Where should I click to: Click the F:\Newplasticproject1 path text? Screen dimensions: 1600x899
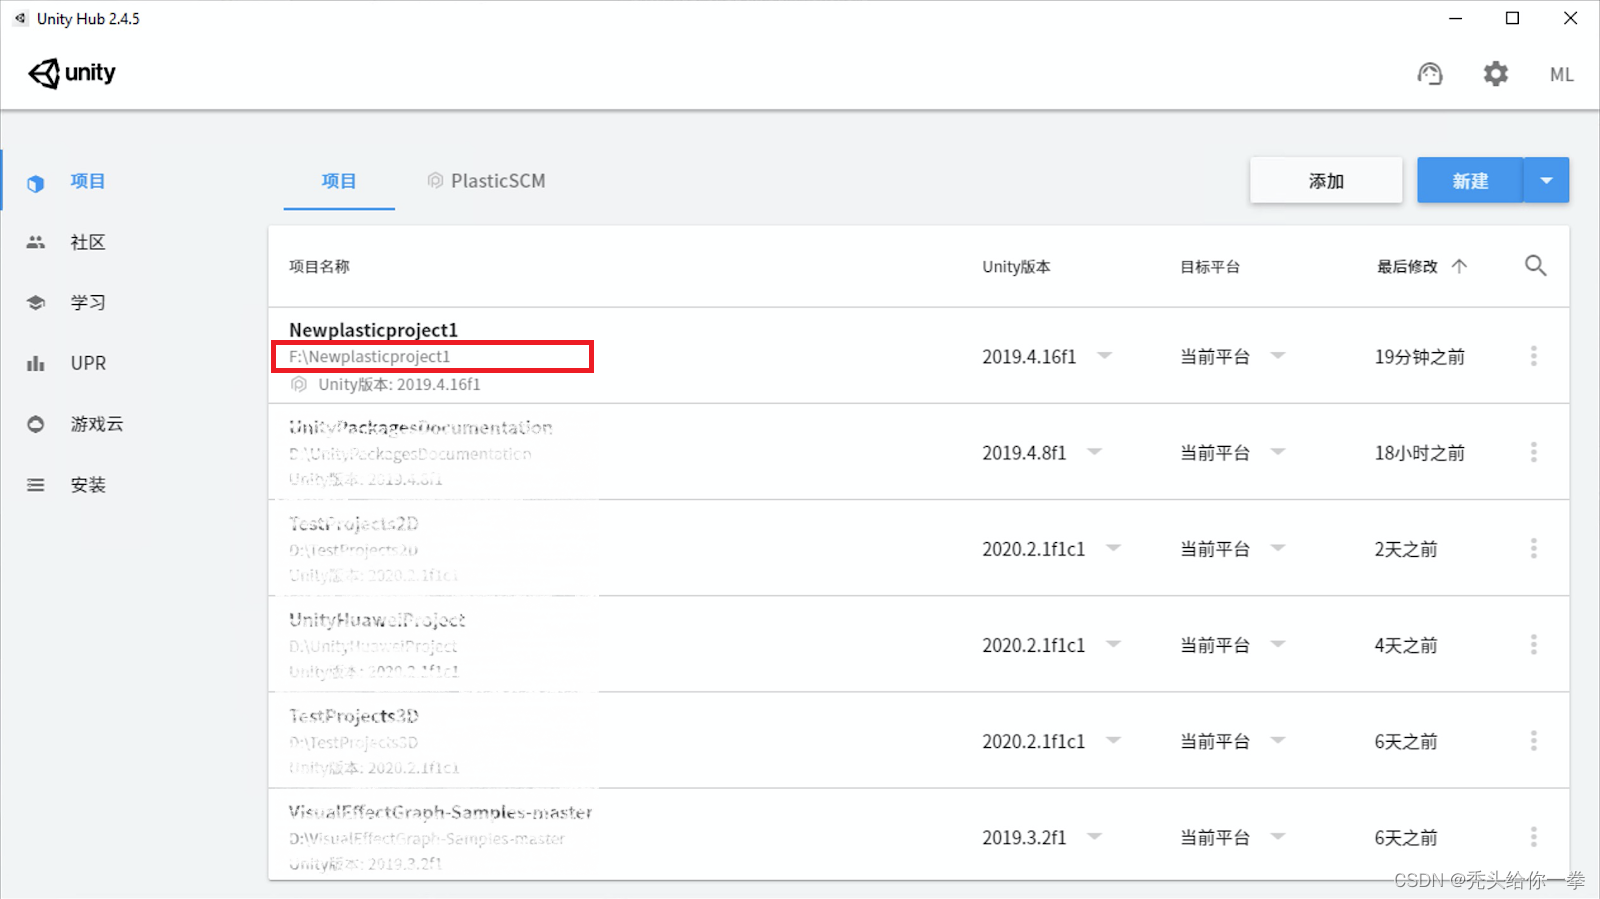370,357
